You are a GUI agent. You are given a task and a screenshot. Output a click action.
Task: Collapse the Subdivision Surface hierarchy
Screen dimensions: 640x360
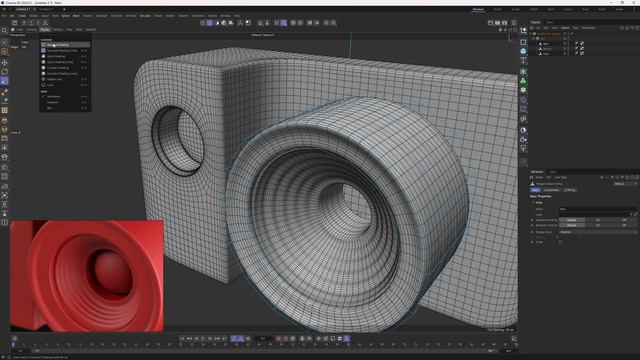(x=531, y=34)
